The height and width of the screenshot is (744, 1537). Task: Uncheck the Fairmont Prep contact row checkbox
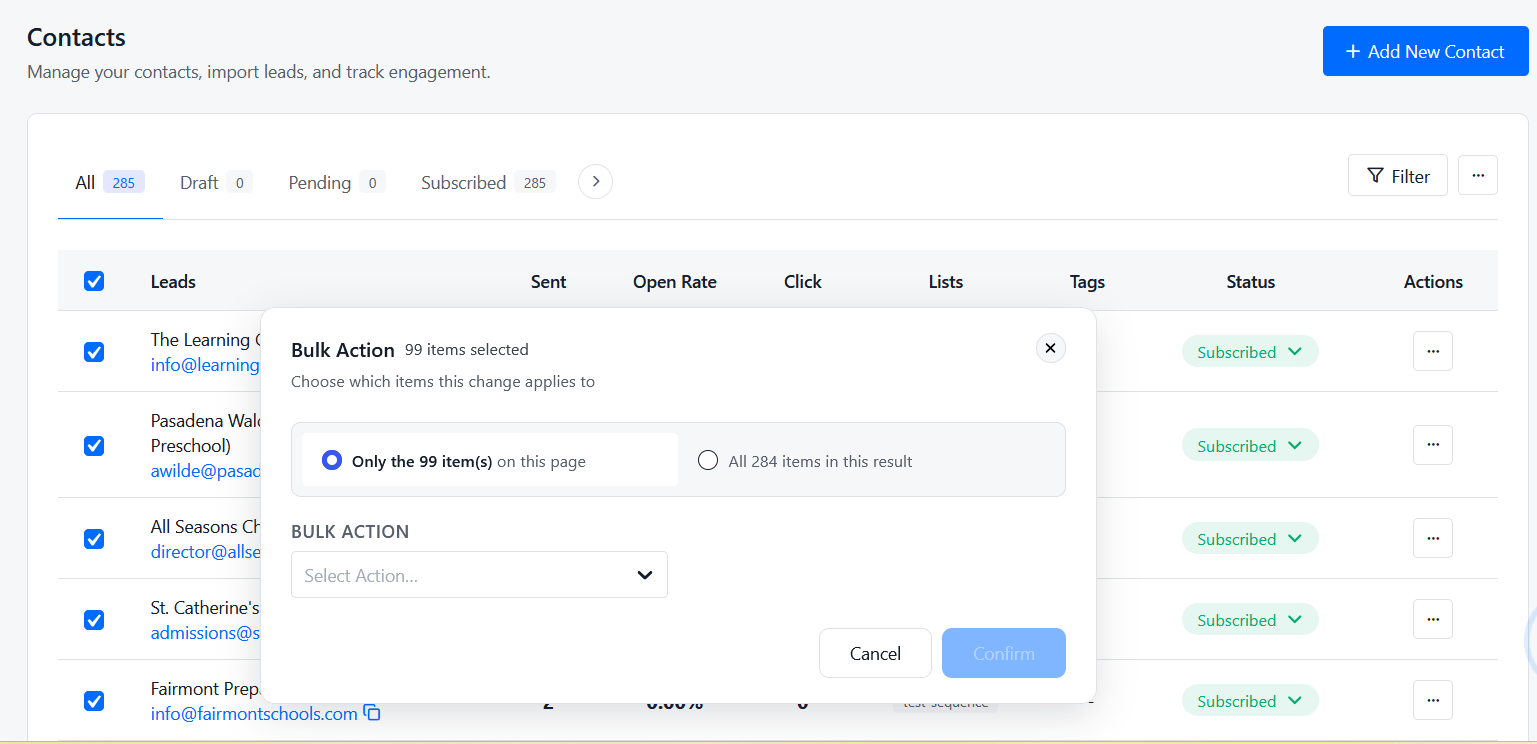(94, 701)
